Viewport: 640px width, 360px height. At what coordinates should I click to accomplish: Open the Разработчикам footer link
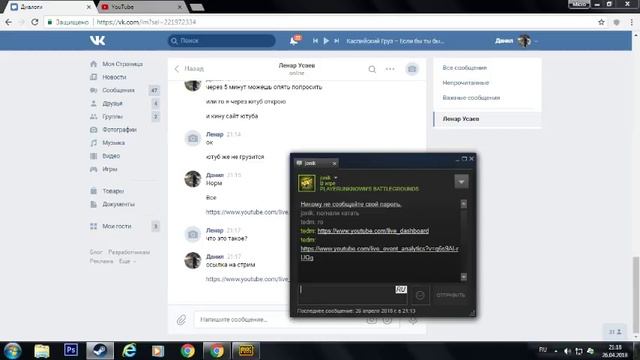click(x=129, y=252)
